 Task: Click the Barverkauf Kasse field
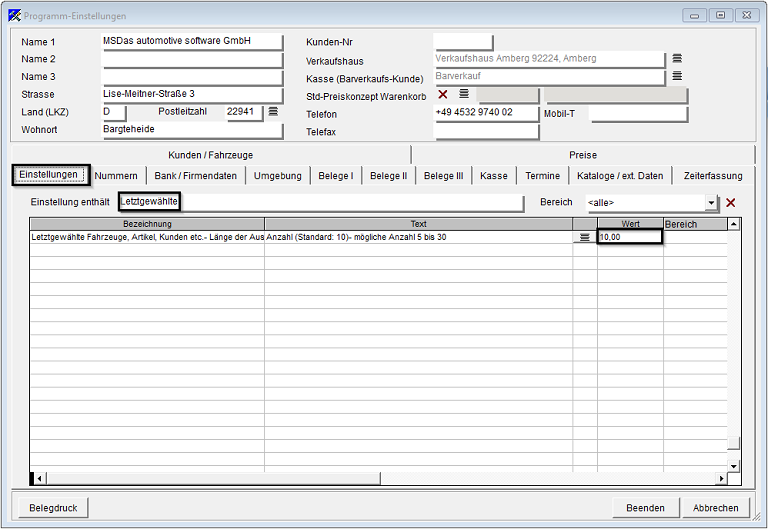click(549, 77)
